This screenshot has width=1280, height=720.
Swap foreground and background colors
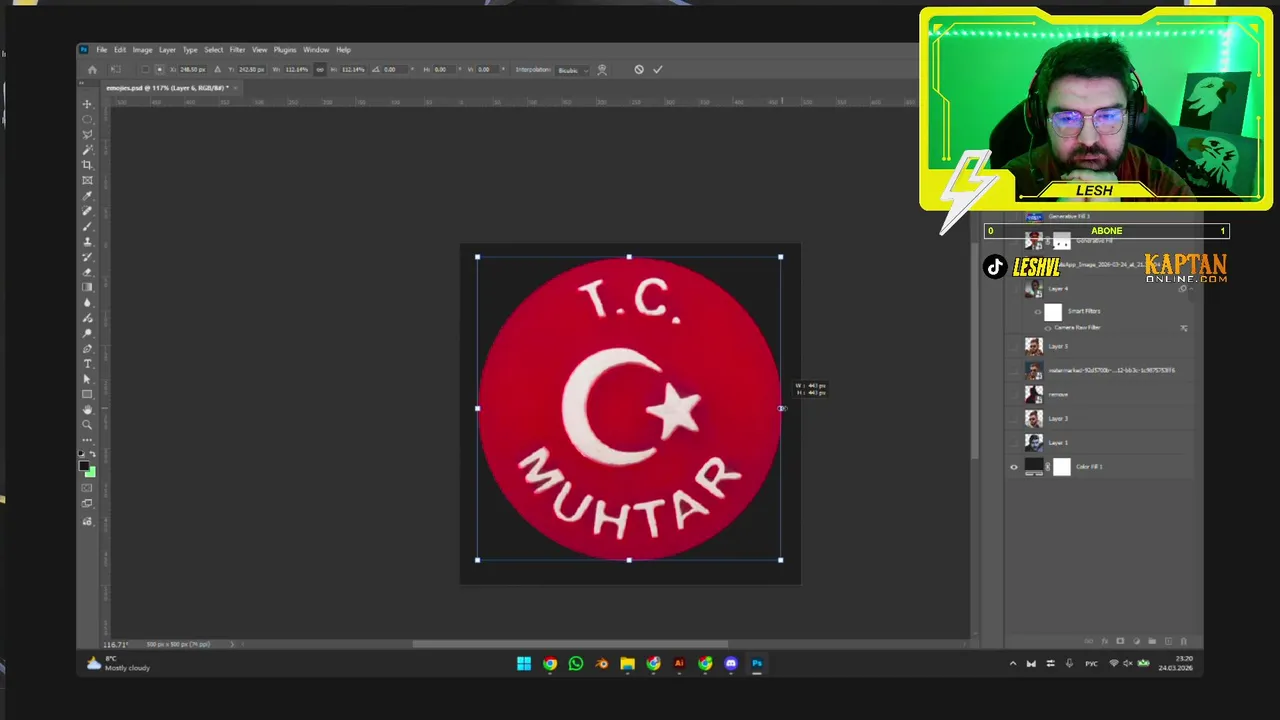pos(93,455)
